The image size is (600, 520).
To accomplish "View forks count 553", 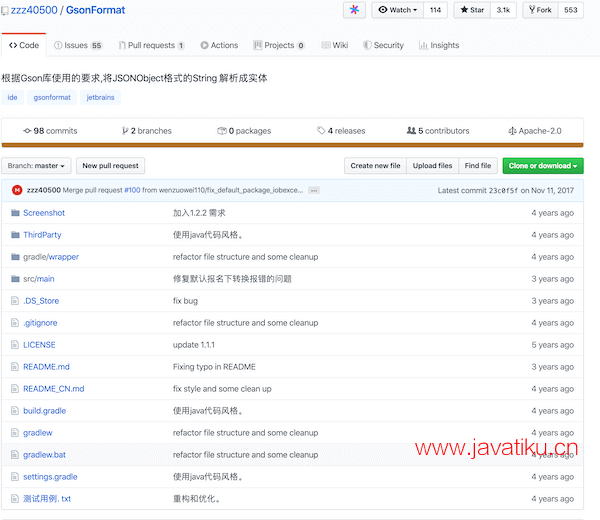I will point(571,10).
